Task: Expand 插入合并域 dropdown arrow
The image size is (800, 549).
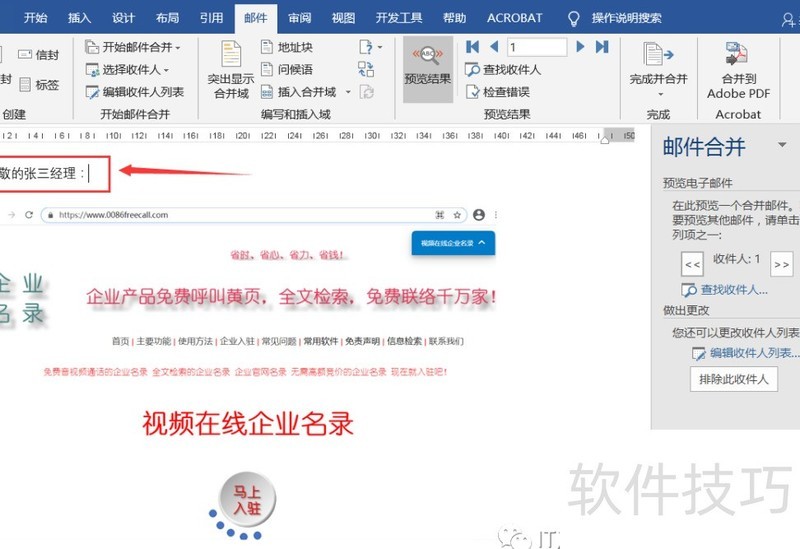Action: click(x=348, y=92)
